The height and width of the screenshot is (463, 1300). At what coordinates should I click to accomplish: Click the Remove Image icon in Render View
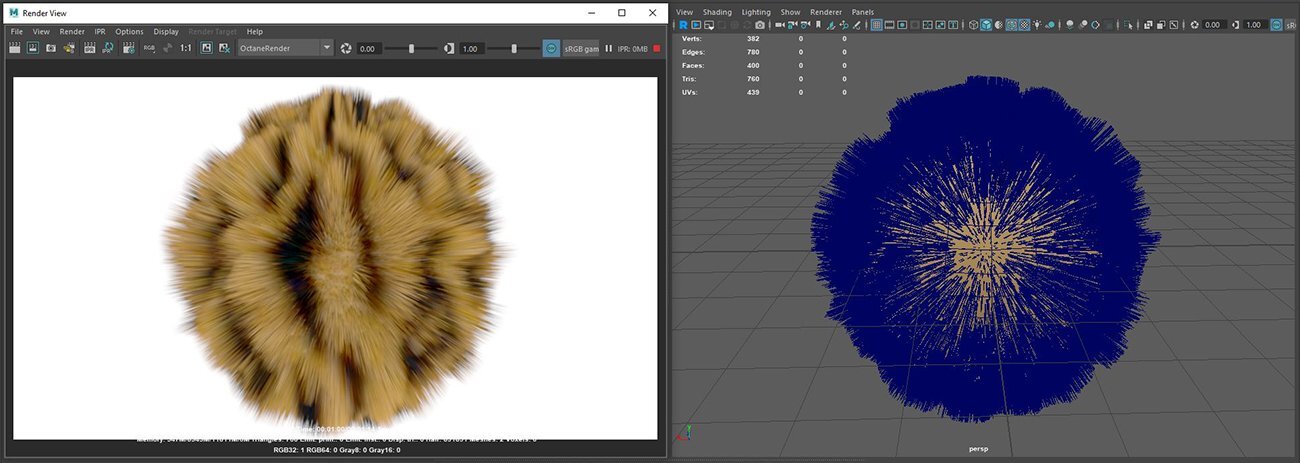[224, 48]
